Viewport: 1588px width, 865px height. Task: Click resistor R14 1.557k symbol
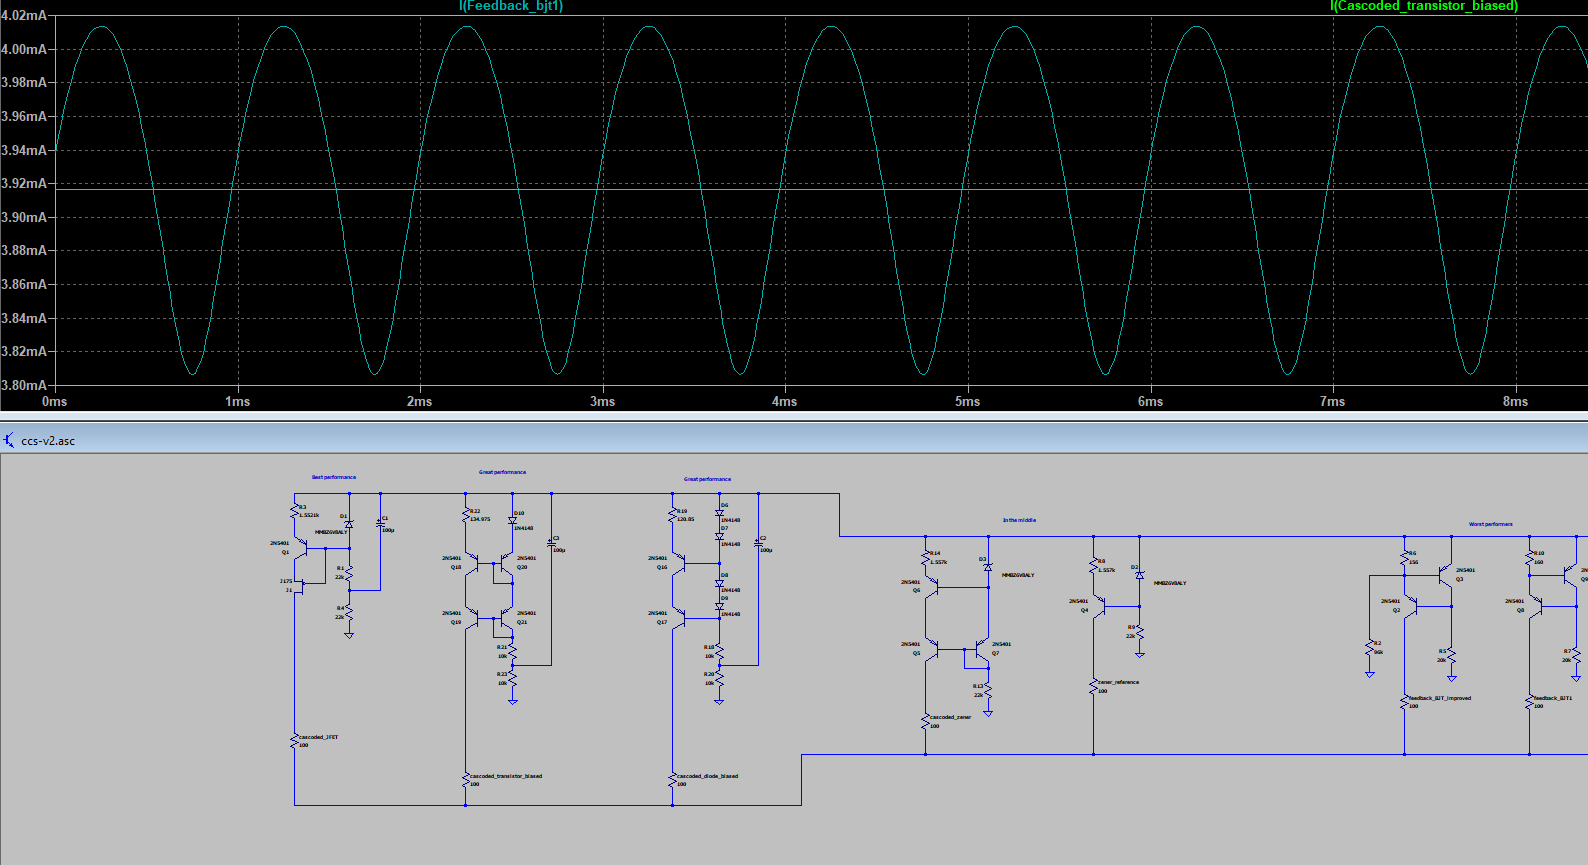pyautogui.click(x=925, y=558)
